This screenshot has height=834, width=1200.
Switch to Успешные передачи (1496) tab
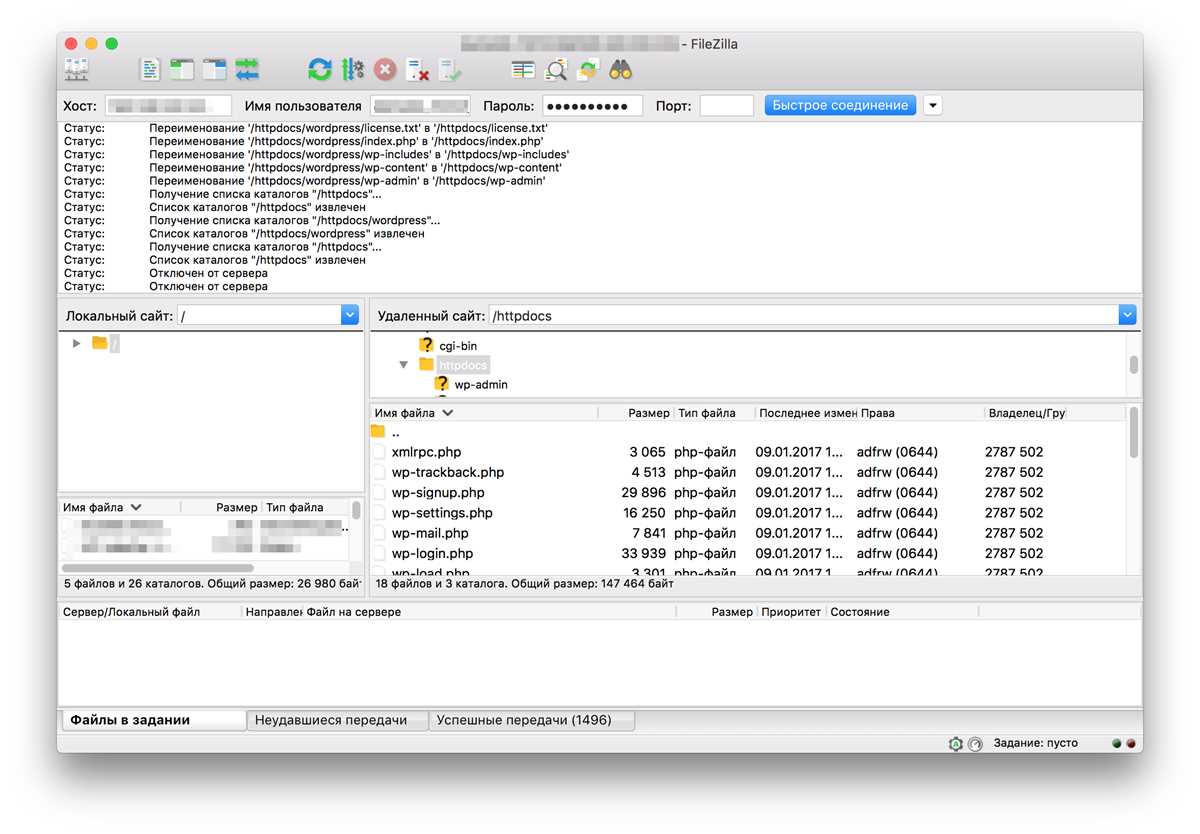[532, 720]
